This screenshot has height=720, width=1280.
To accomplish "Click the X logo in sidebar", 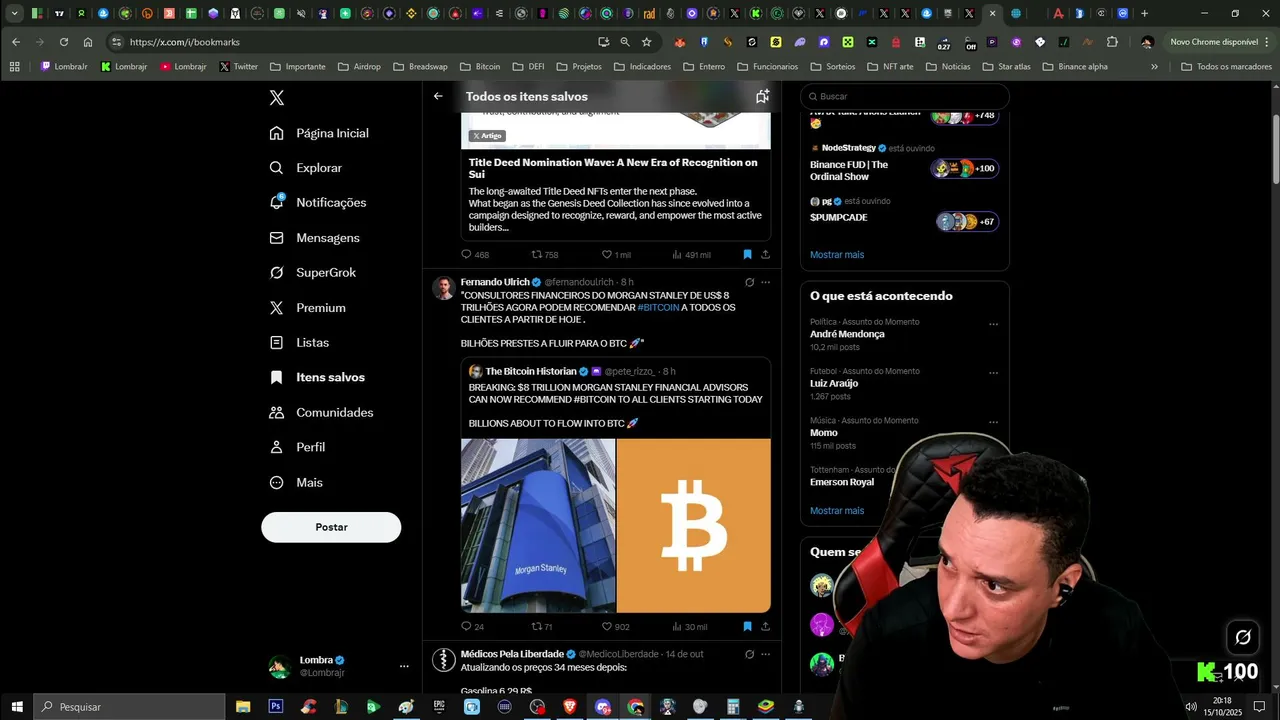I will point(277,98).
